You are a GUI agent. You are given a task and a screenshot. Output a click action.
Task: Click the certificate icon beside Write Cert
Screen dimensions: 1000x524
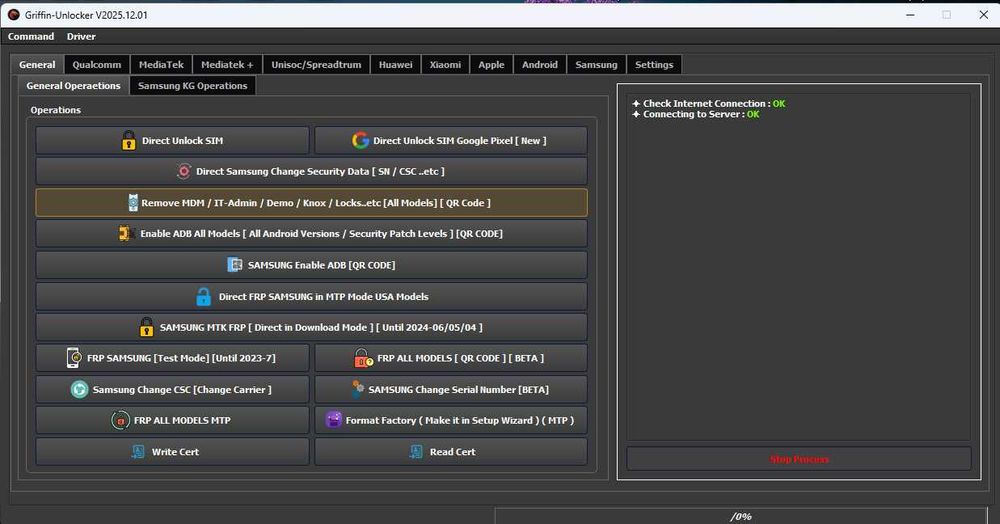point(138,451)
